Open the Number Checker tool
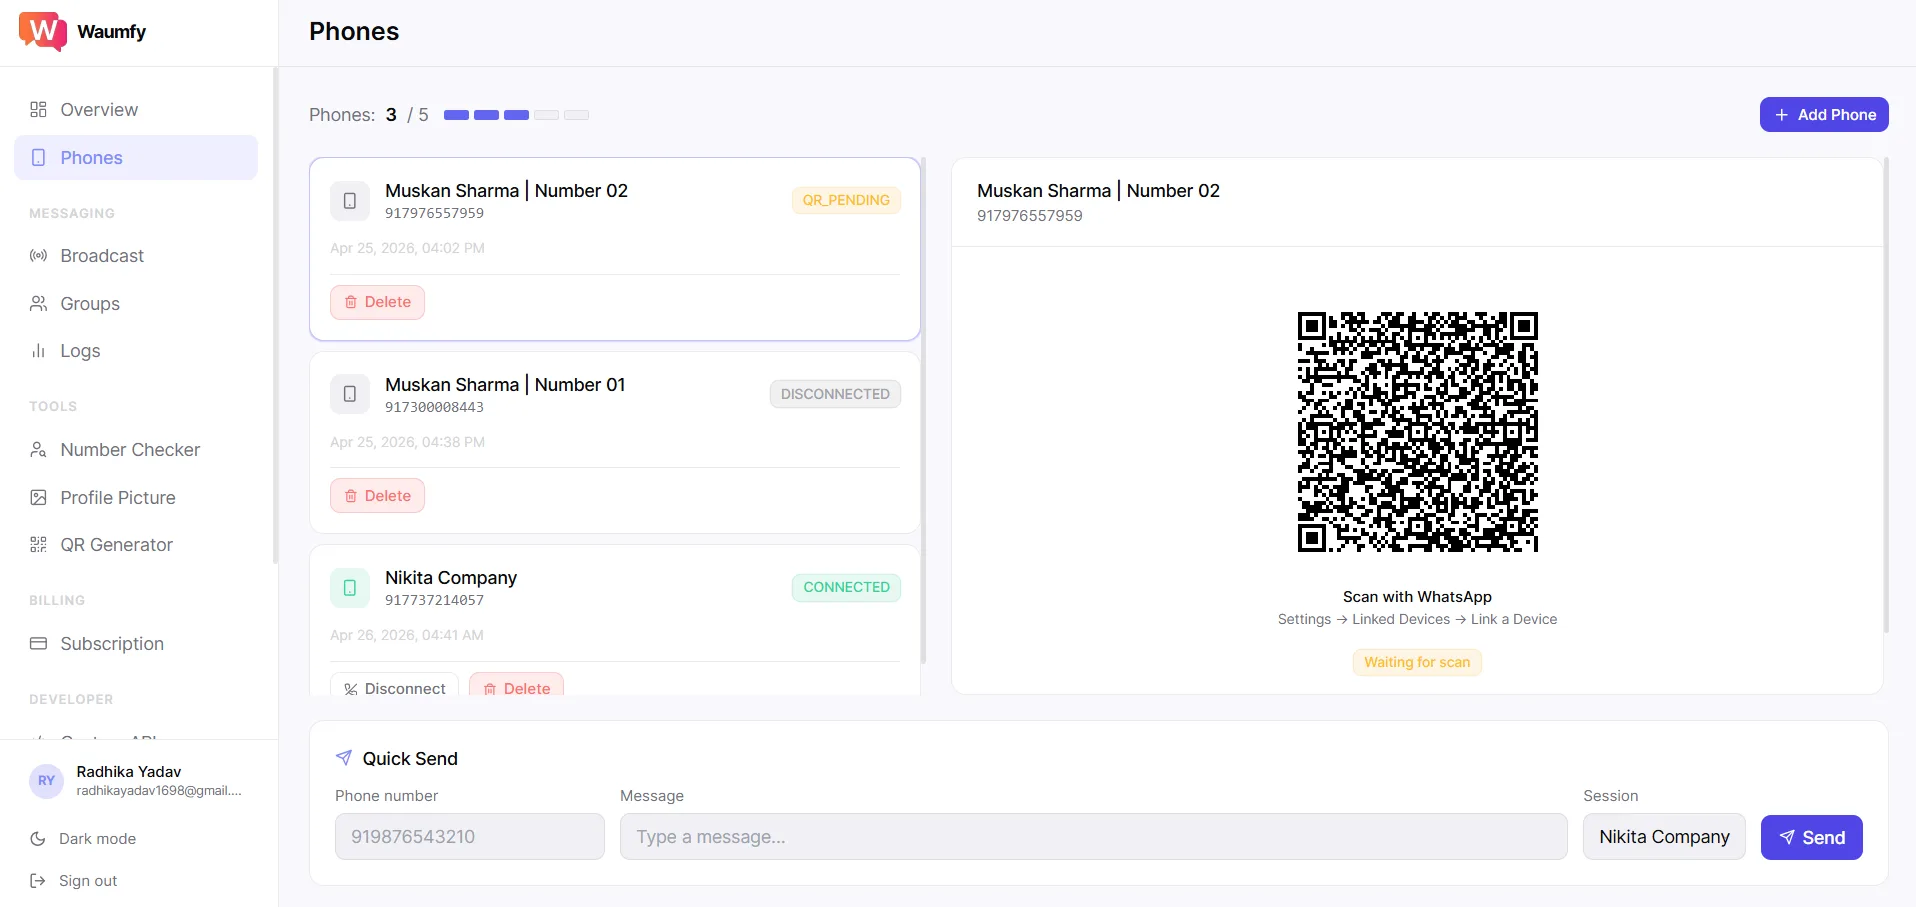 pos(129,450)
